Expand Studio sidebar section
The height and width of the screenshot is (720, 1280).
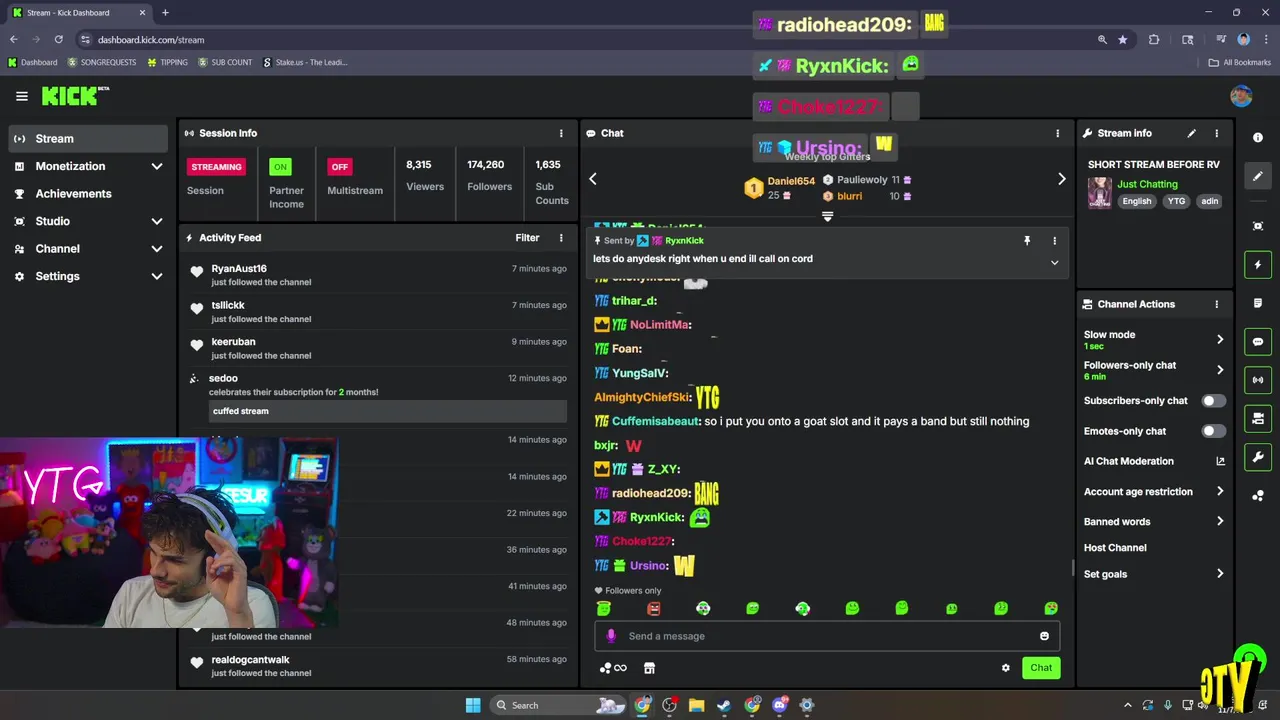pos(157,221)
